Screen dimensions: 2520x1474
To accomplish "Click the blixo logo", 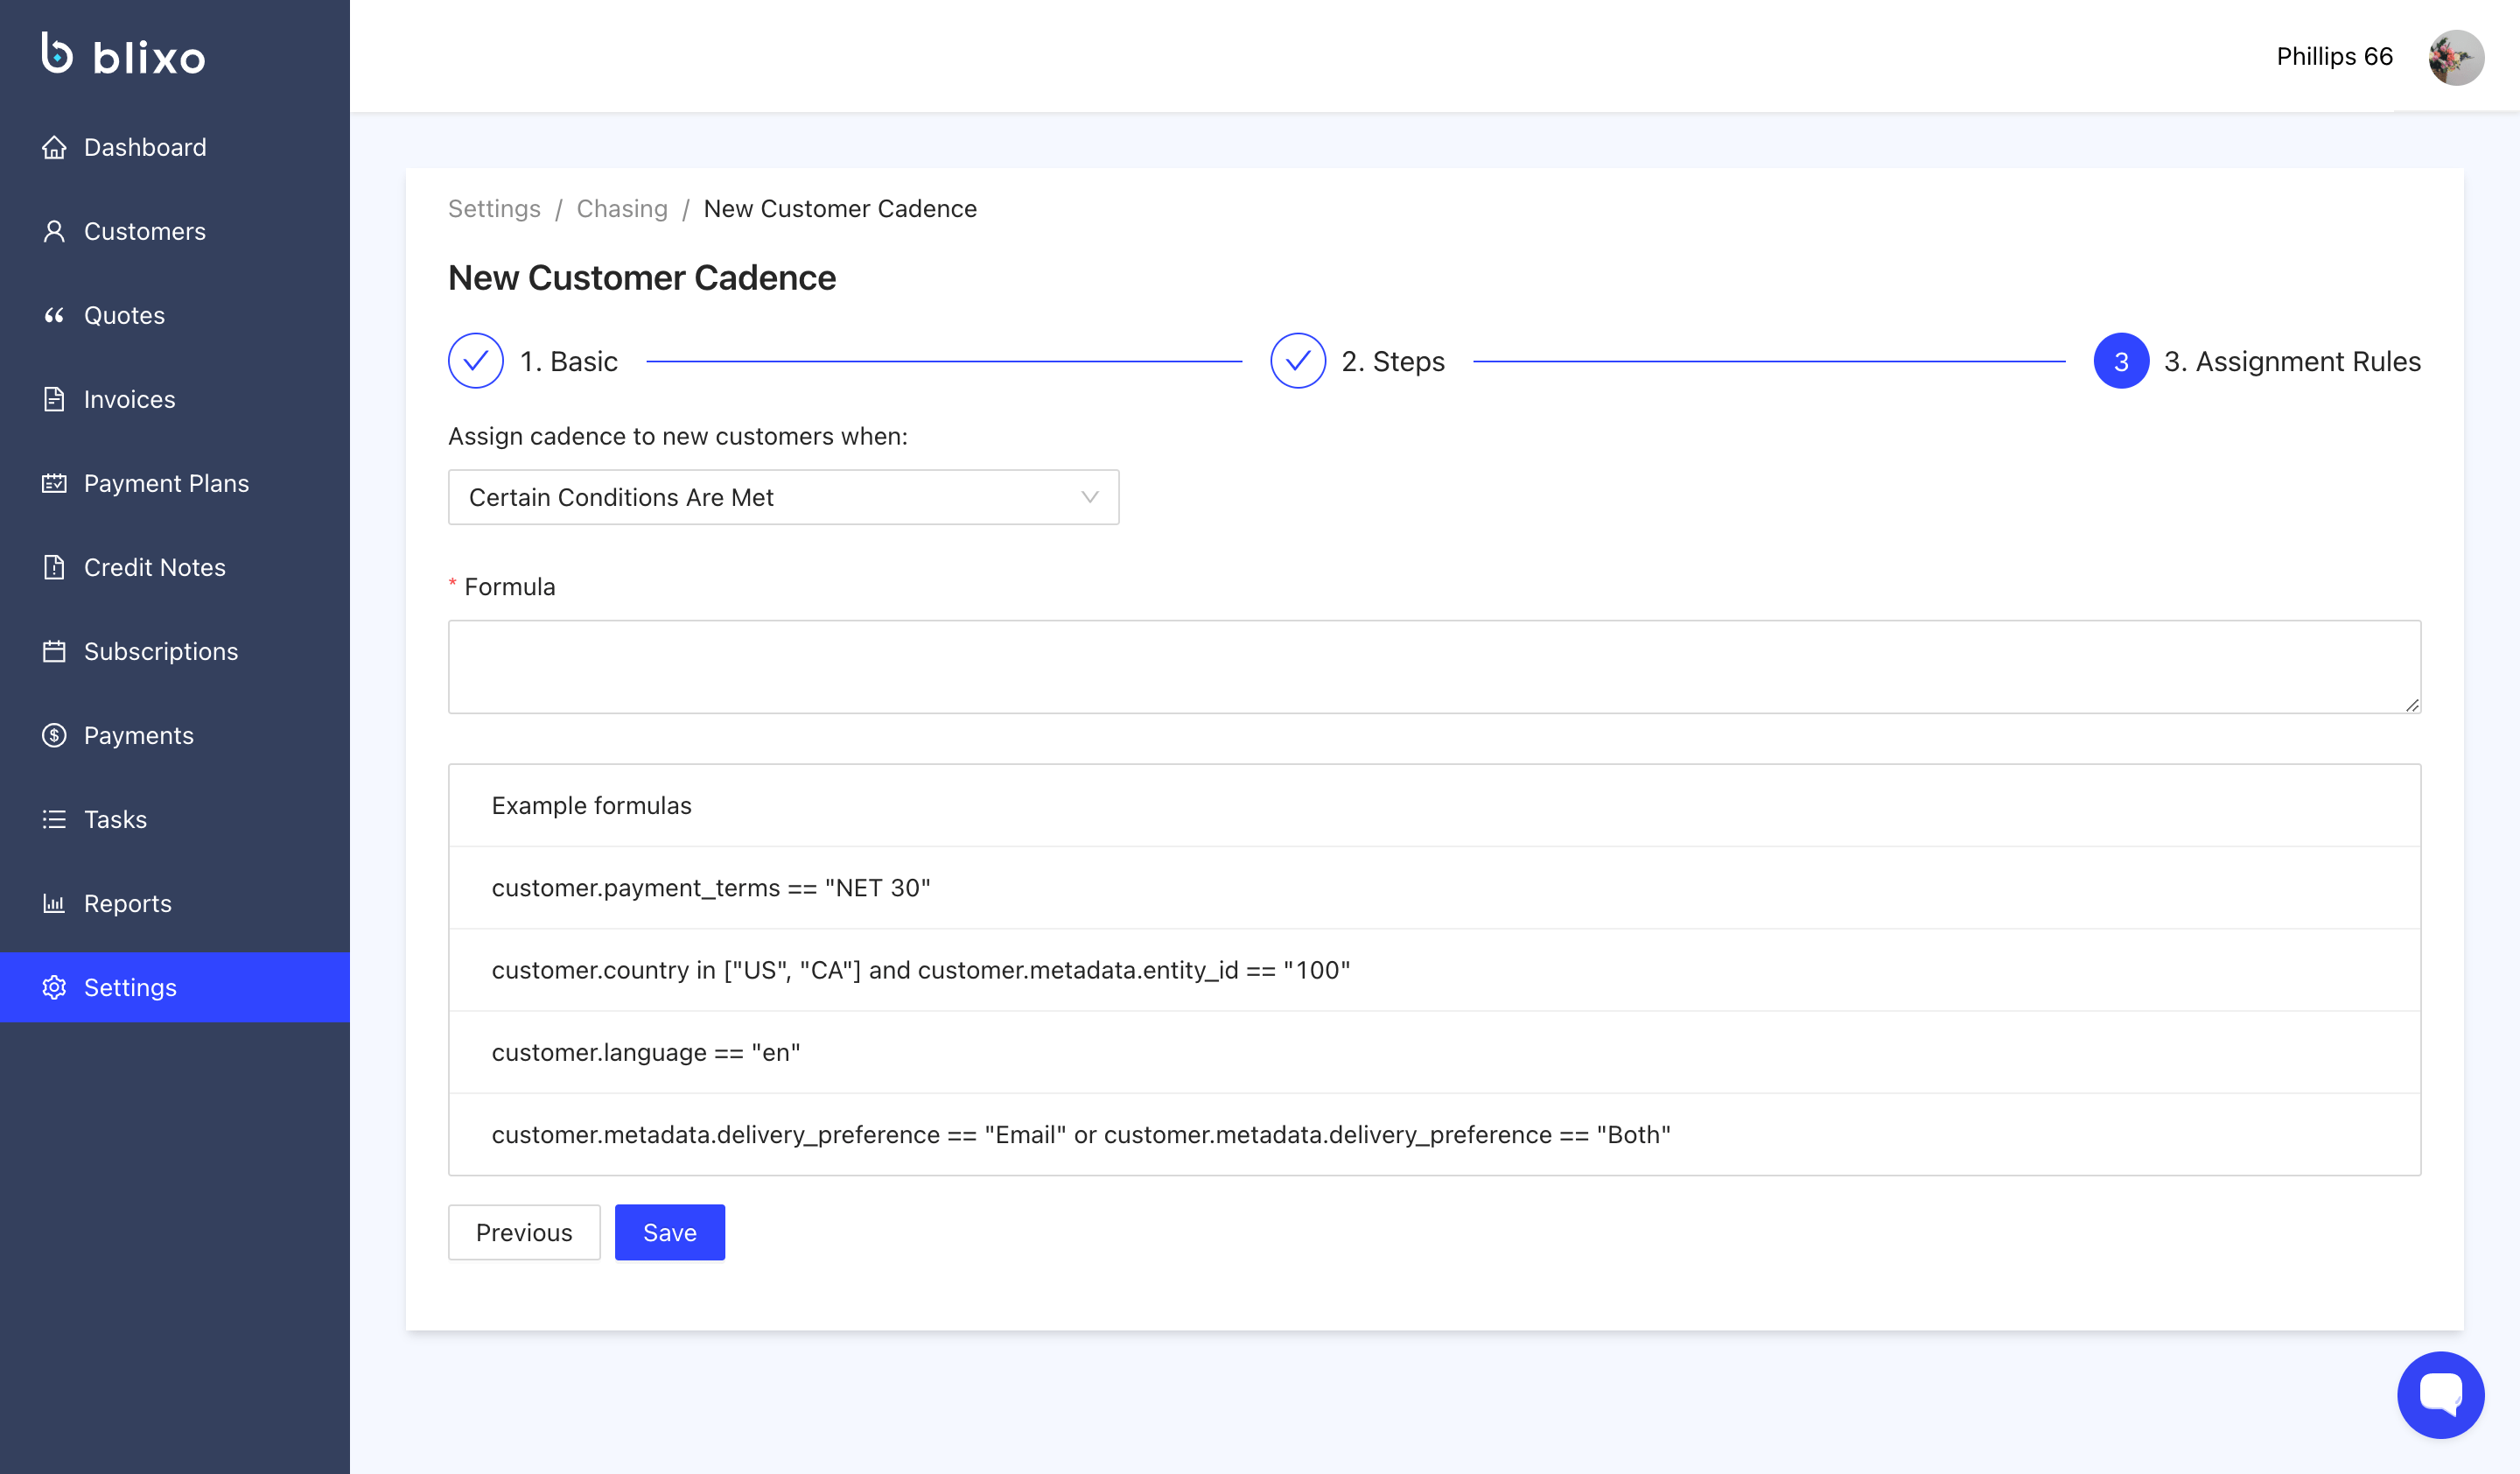I will click(x=123, y=55).
